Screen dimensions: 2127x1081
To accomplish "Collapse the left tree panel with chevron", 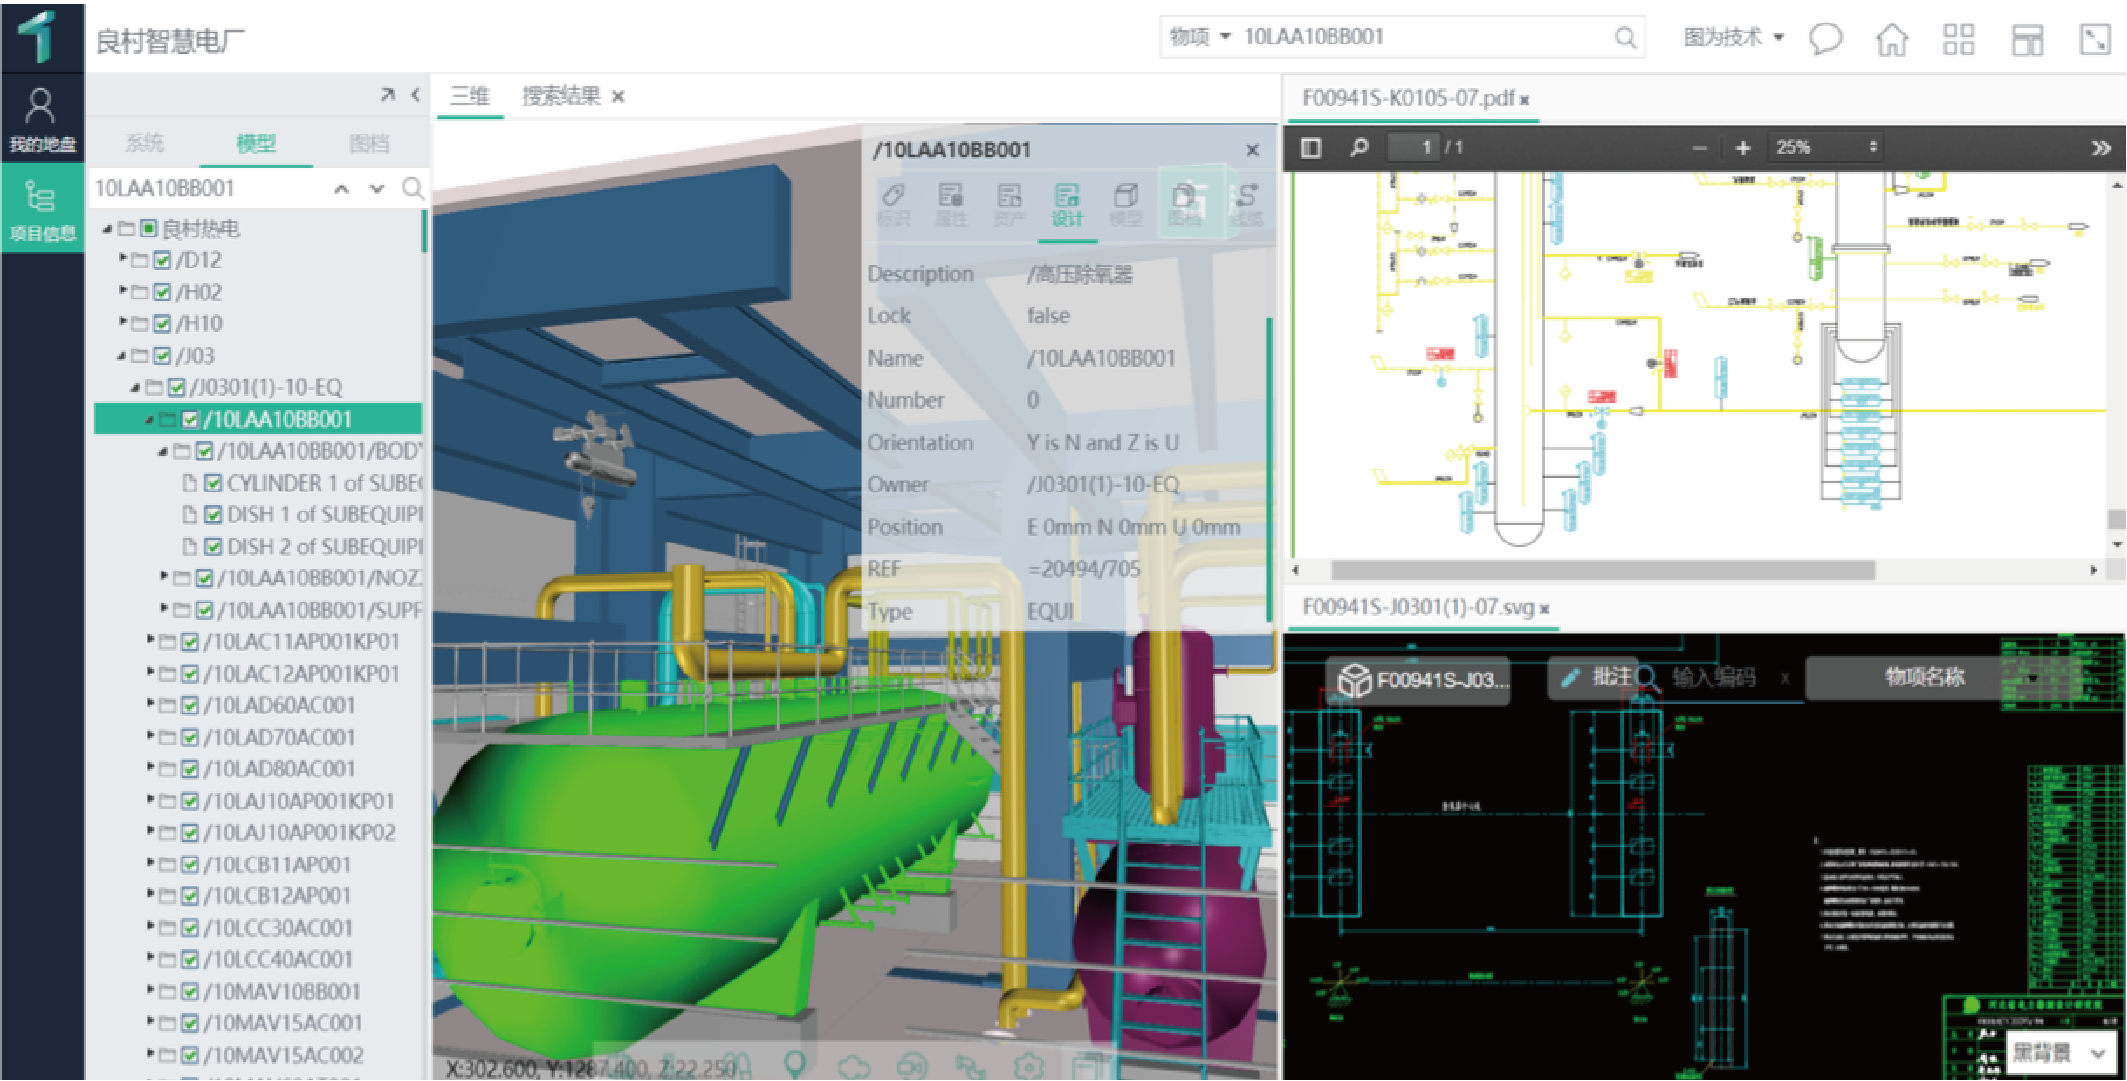I will pyautogui.click(x=416, y=95).
